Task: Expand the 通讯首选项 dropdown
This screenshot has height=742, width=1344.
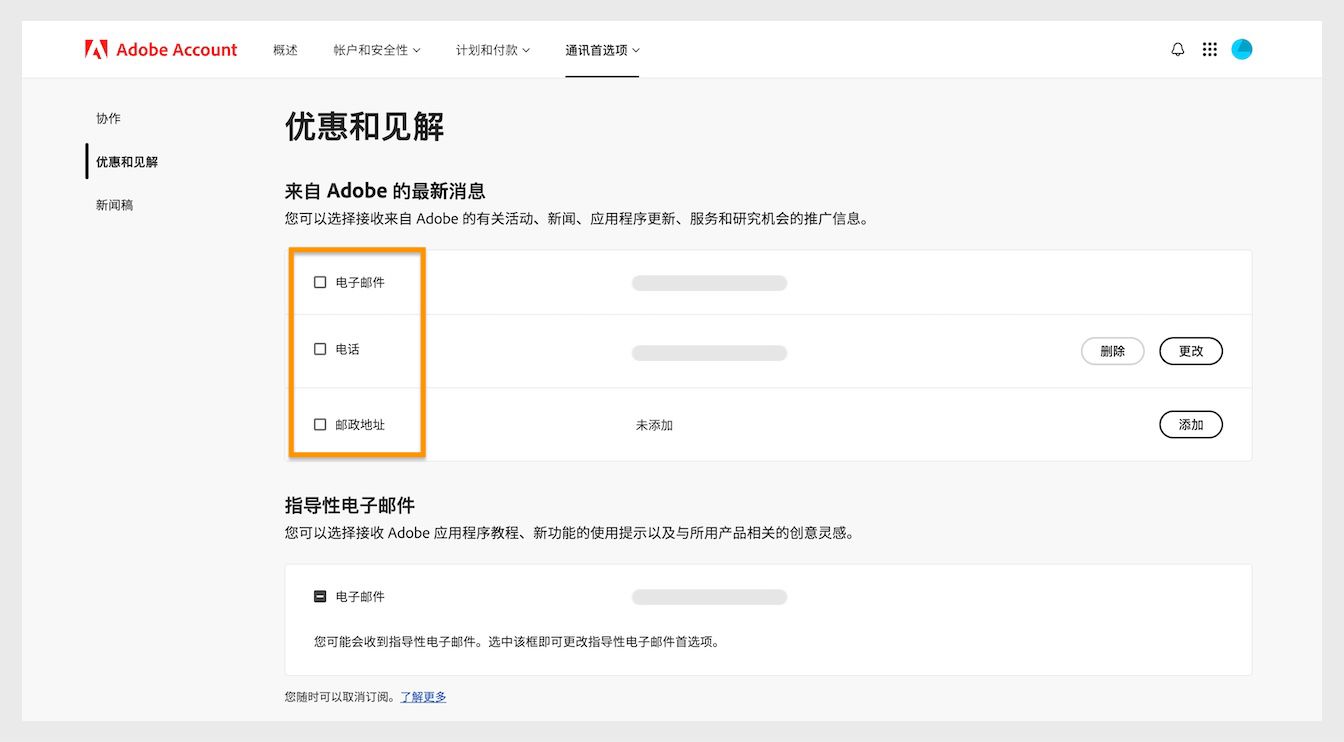Action: pyautogui.click(x=601, y=48)
